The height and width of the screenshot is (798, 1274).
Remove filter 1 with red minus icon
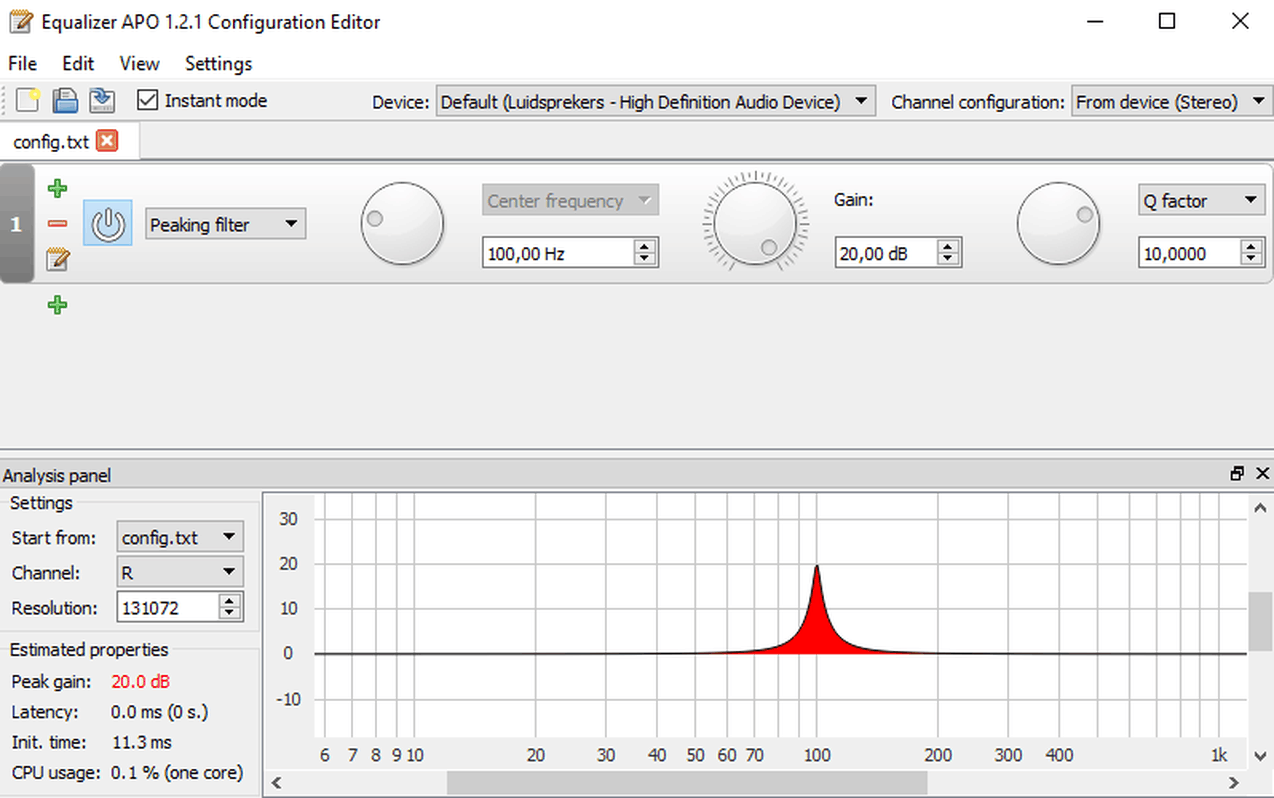[x=57, y=224]
